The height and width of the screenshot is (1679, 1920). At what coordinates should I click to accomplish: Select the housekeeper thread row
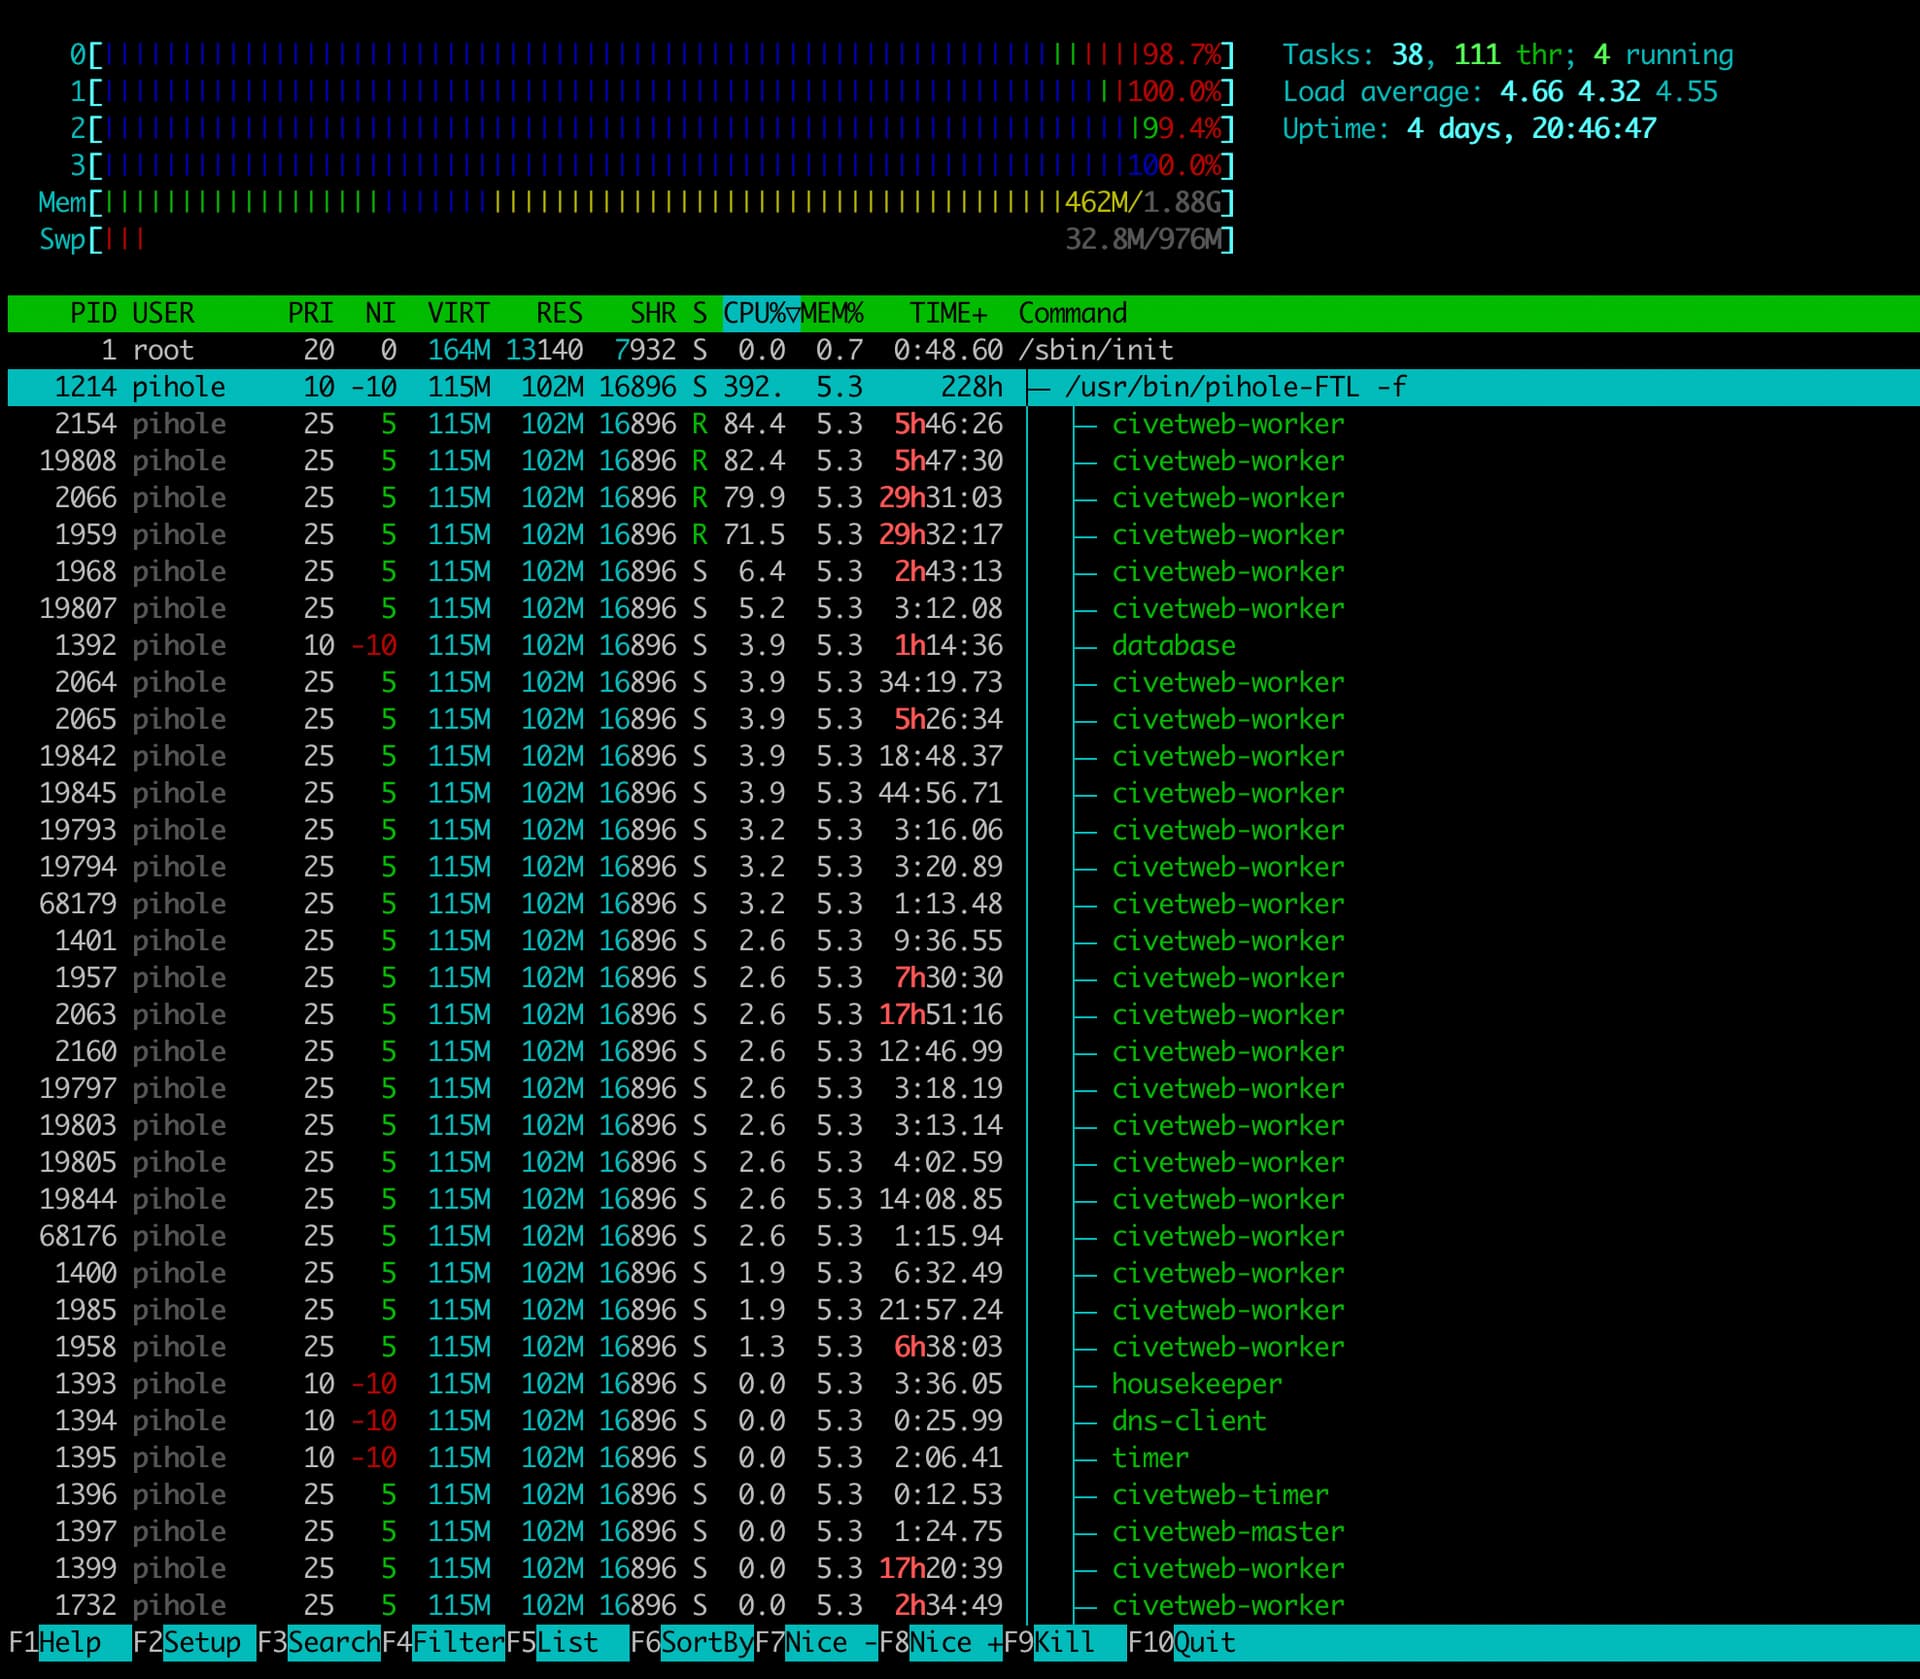[x=1196, y=1384]
